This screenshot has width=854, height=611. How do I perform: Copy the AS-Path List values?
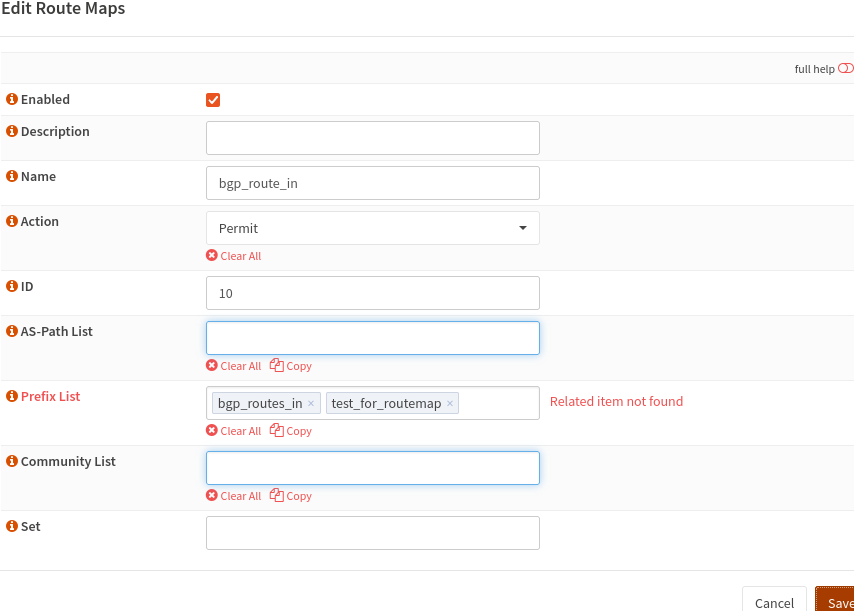(291, 366)
